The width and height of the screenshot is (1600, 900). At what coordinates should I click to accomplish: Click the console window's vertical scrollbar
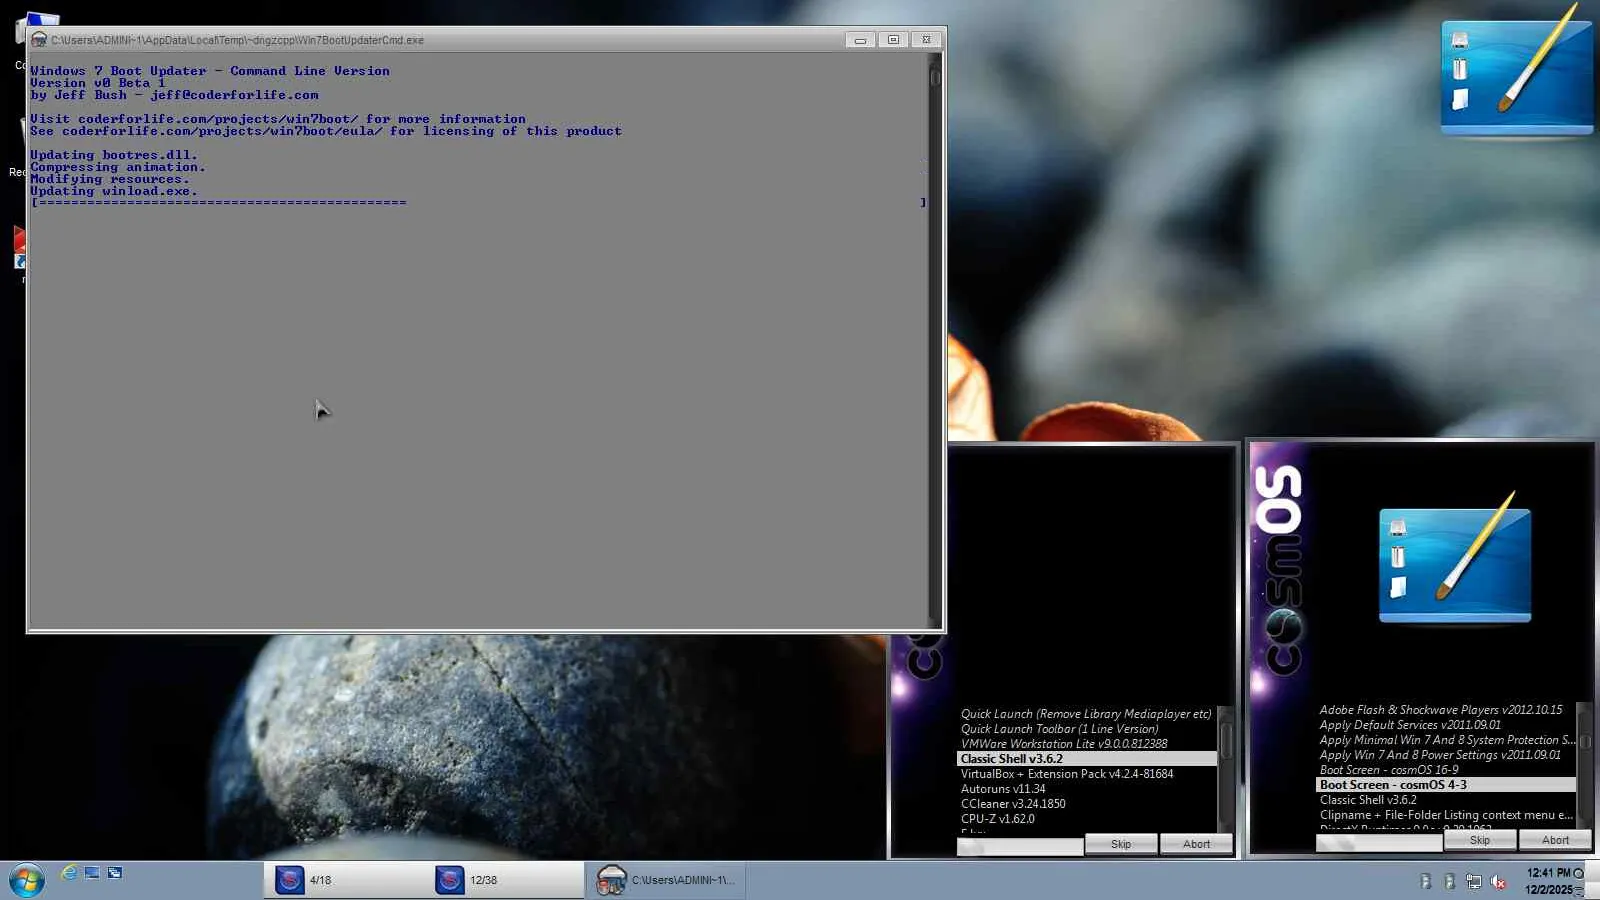[x=935, y=340]
